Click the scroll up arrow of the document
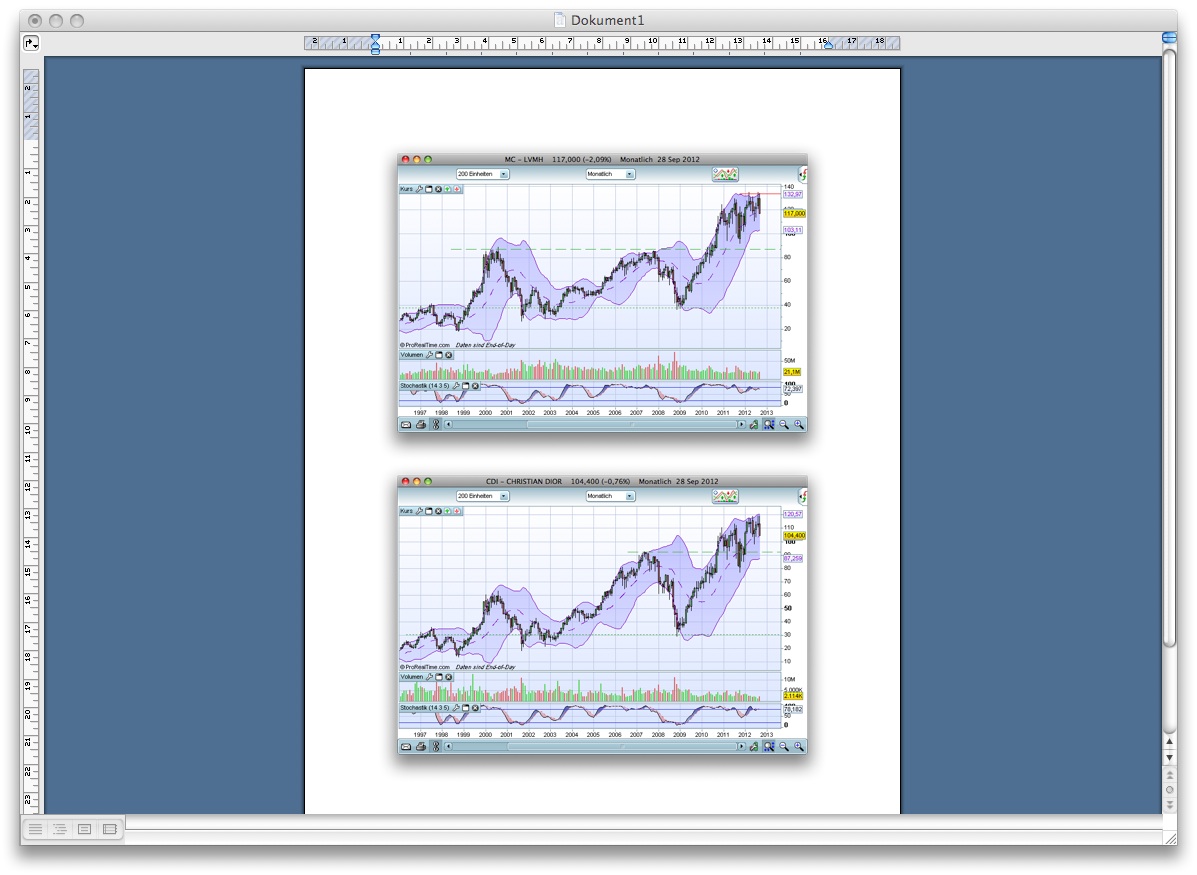Screen dimensions: 1197x875 1169,741
